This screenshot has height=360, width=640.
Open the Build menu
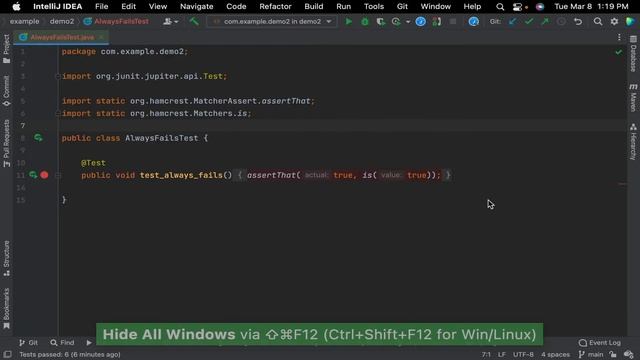click(314, 7)
